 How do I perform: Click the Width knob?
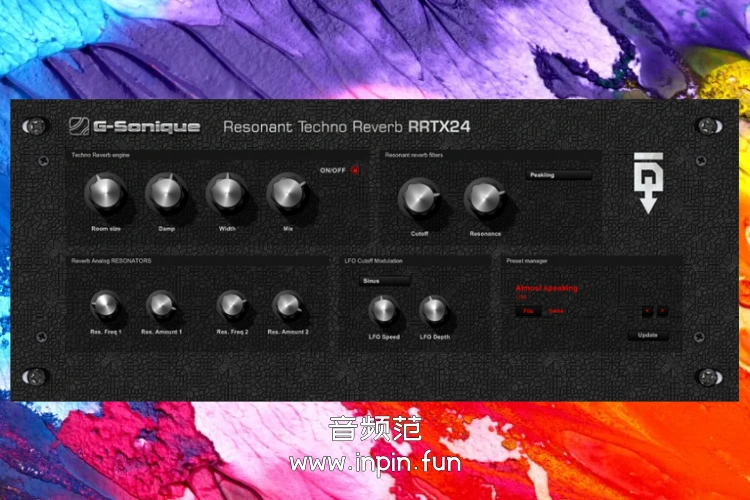coord(227,193)
